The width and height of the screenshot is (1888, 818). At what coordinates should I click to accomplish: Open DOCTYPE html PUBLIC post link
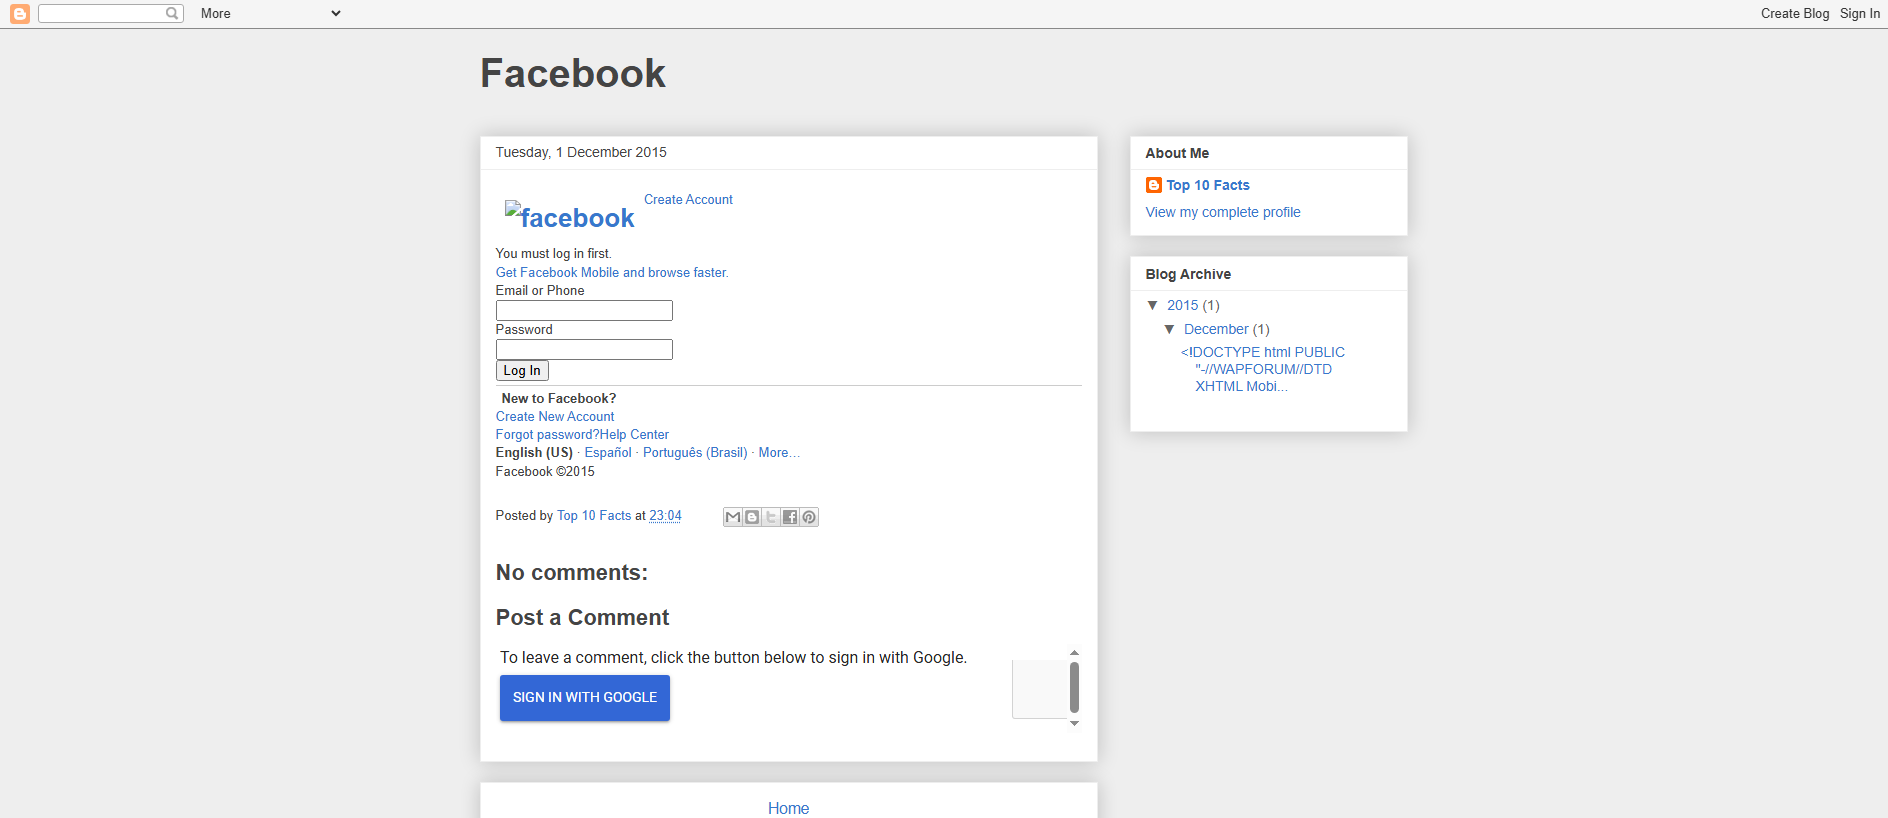pos(1263,369)
